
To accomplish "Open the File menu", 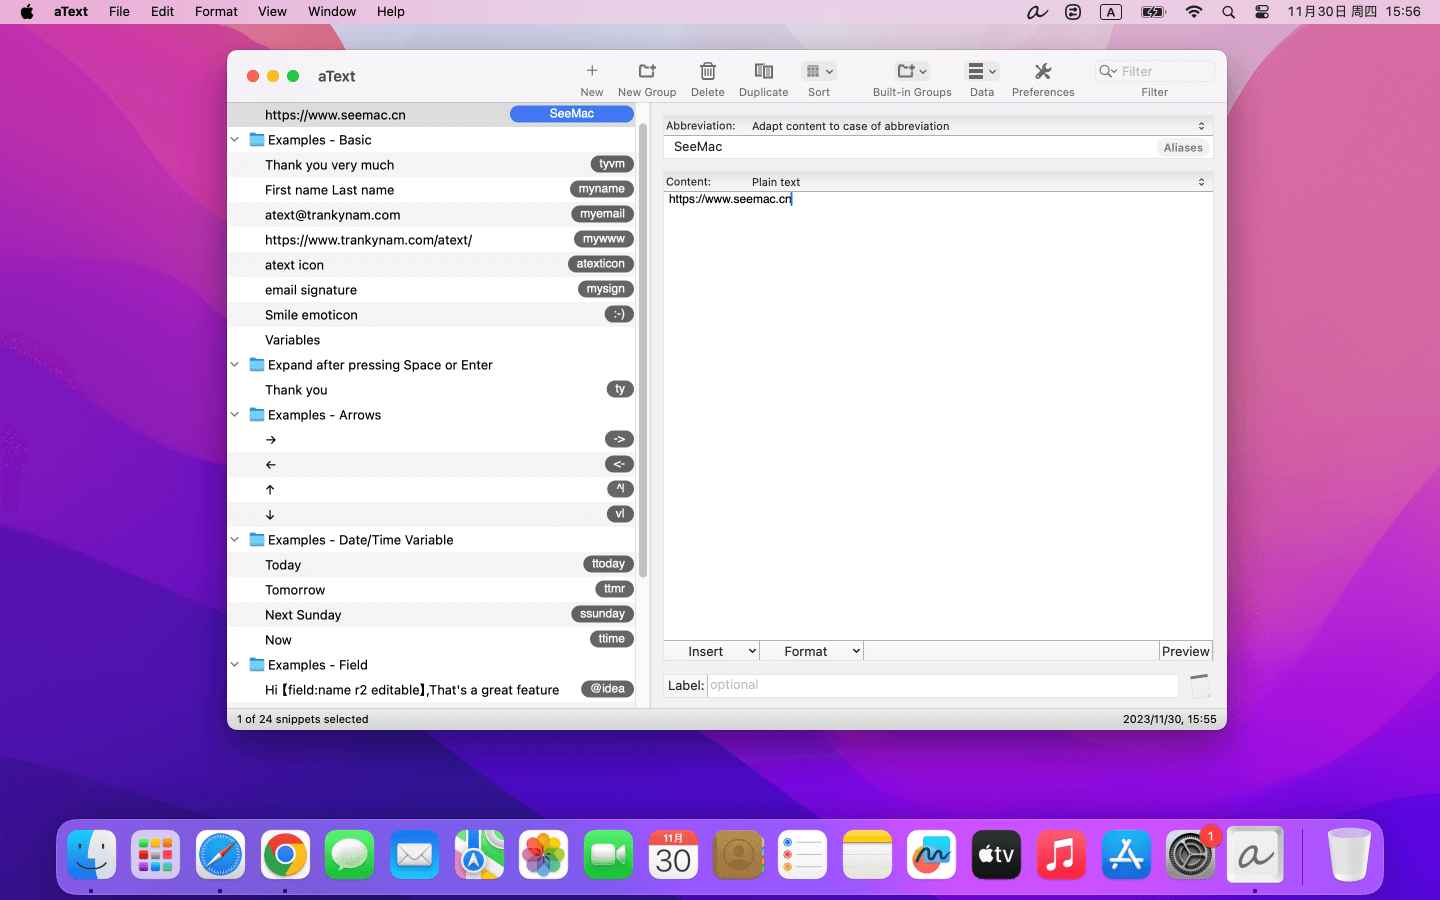I will pyautogui.click(x=119, y=12).
